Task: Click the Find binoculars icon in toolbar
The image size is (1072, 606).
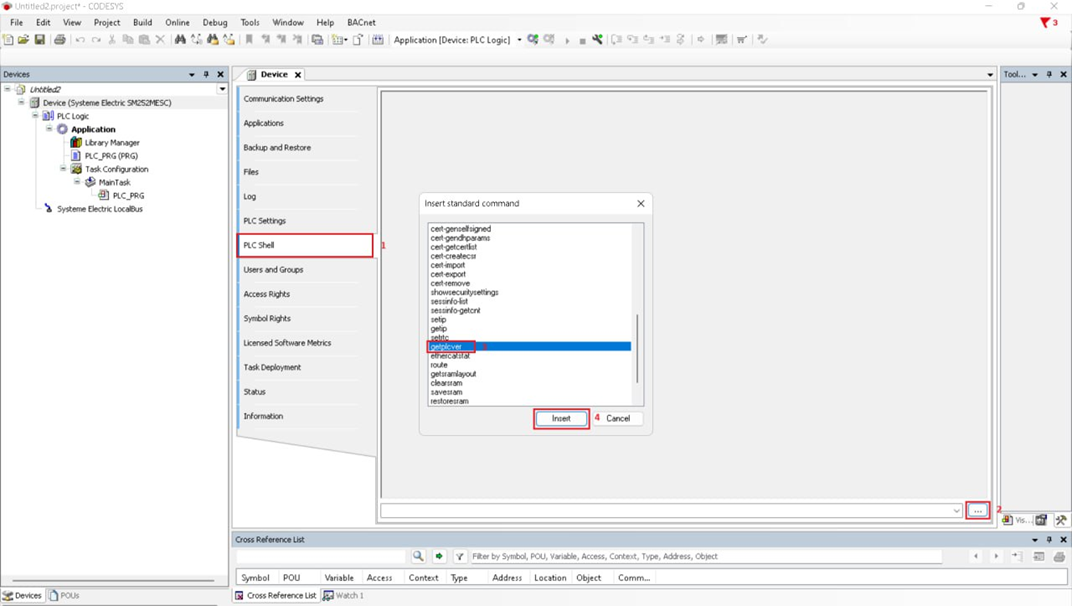Action: (180, 40)
